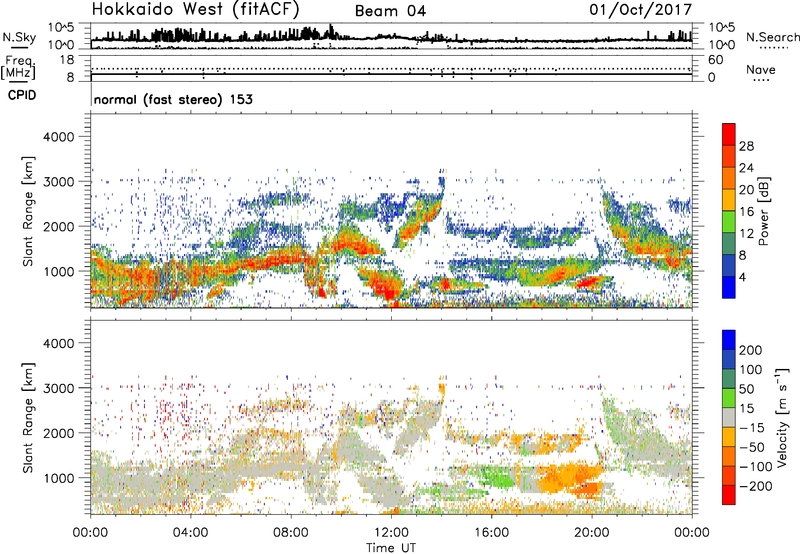Click the sky noise time series panel
The width and height of the screenshot is (800, 554).
click(x=391, y=36)
